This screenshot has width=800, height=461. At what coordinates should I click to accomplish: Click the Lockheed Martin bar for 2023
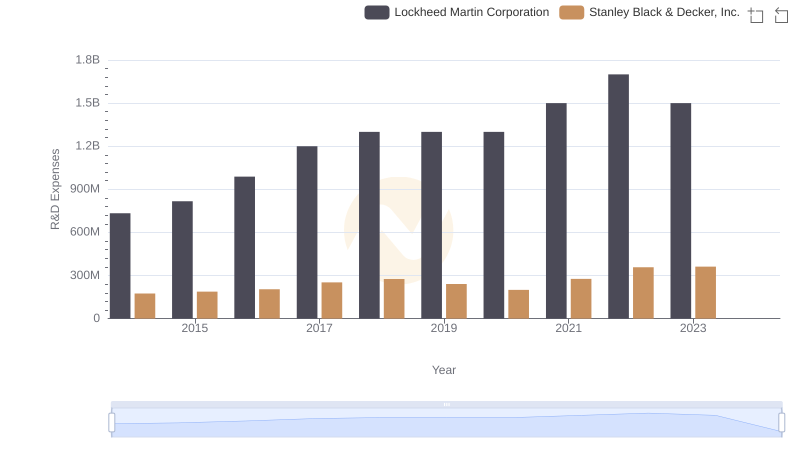coord(680,210)
